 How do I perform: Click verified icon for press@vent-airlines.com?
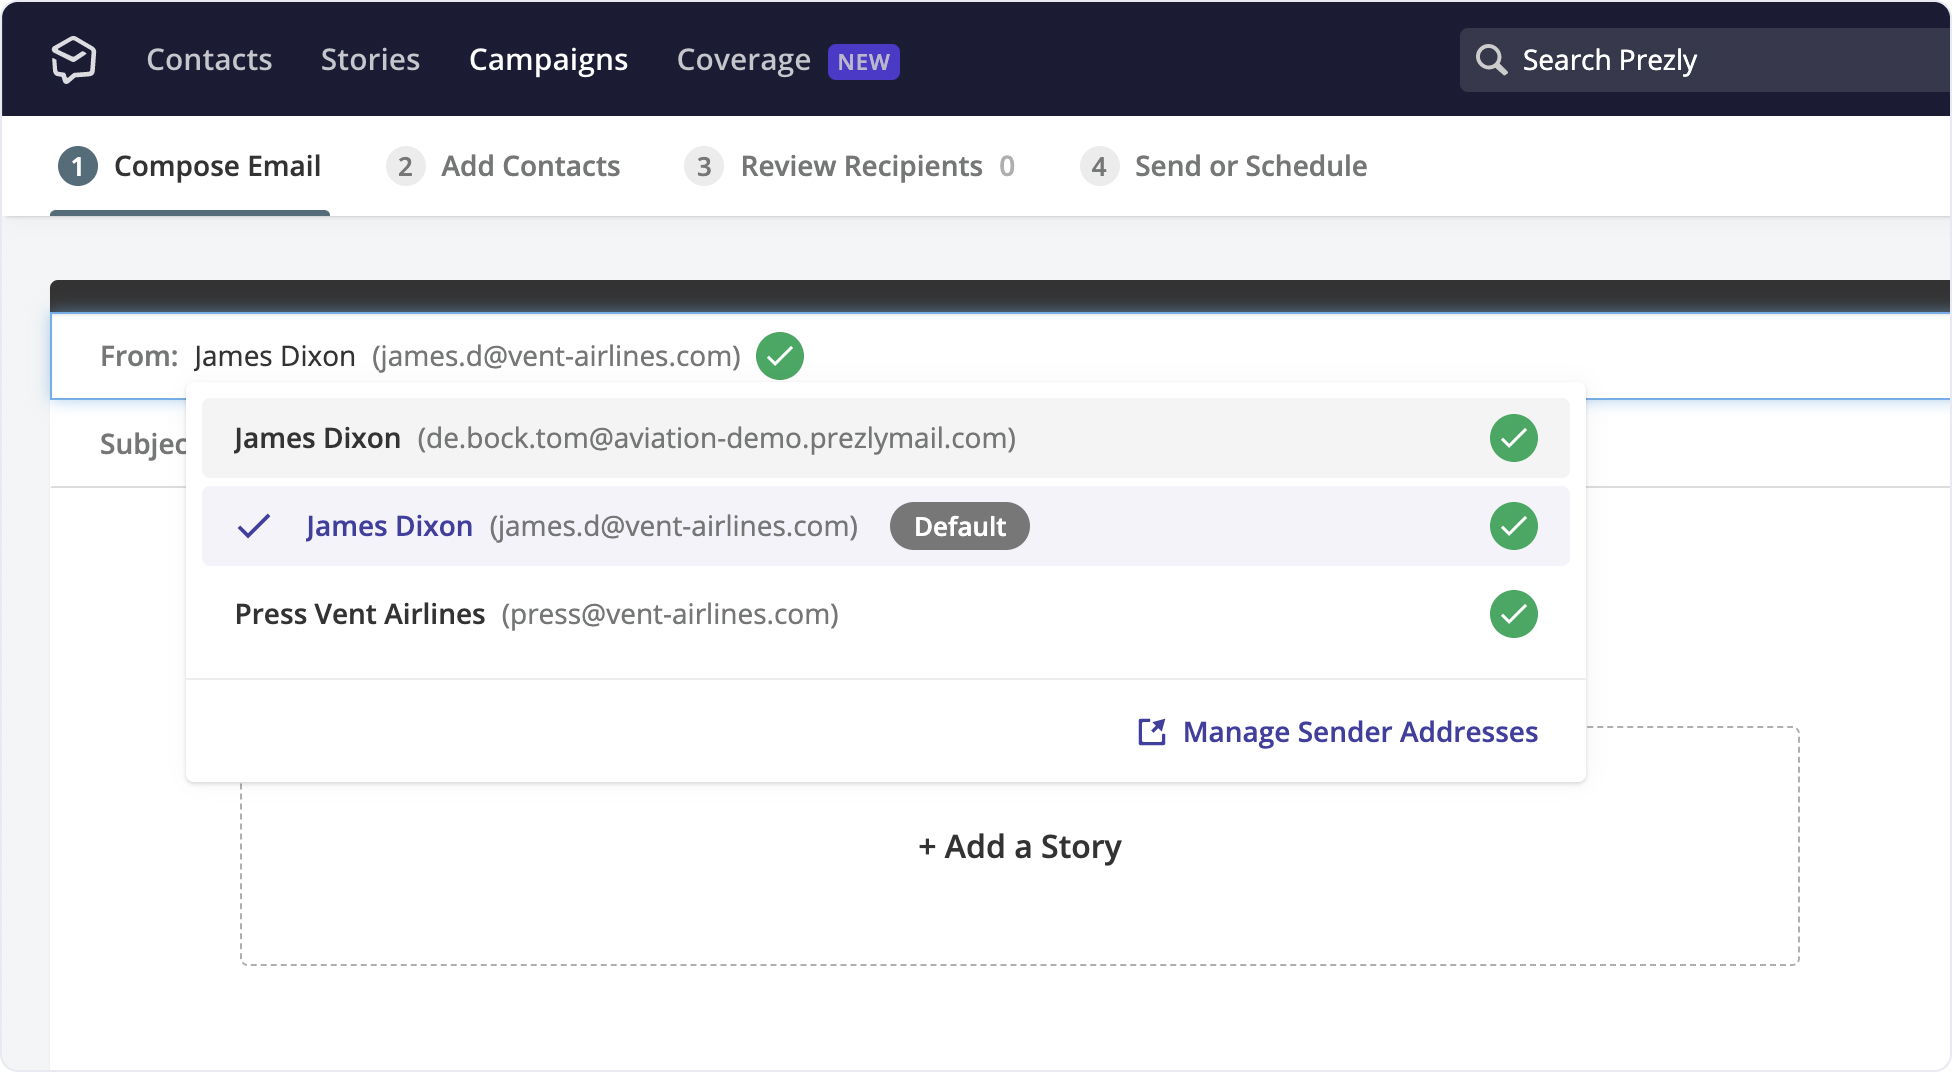click(x=1514, y=614)
